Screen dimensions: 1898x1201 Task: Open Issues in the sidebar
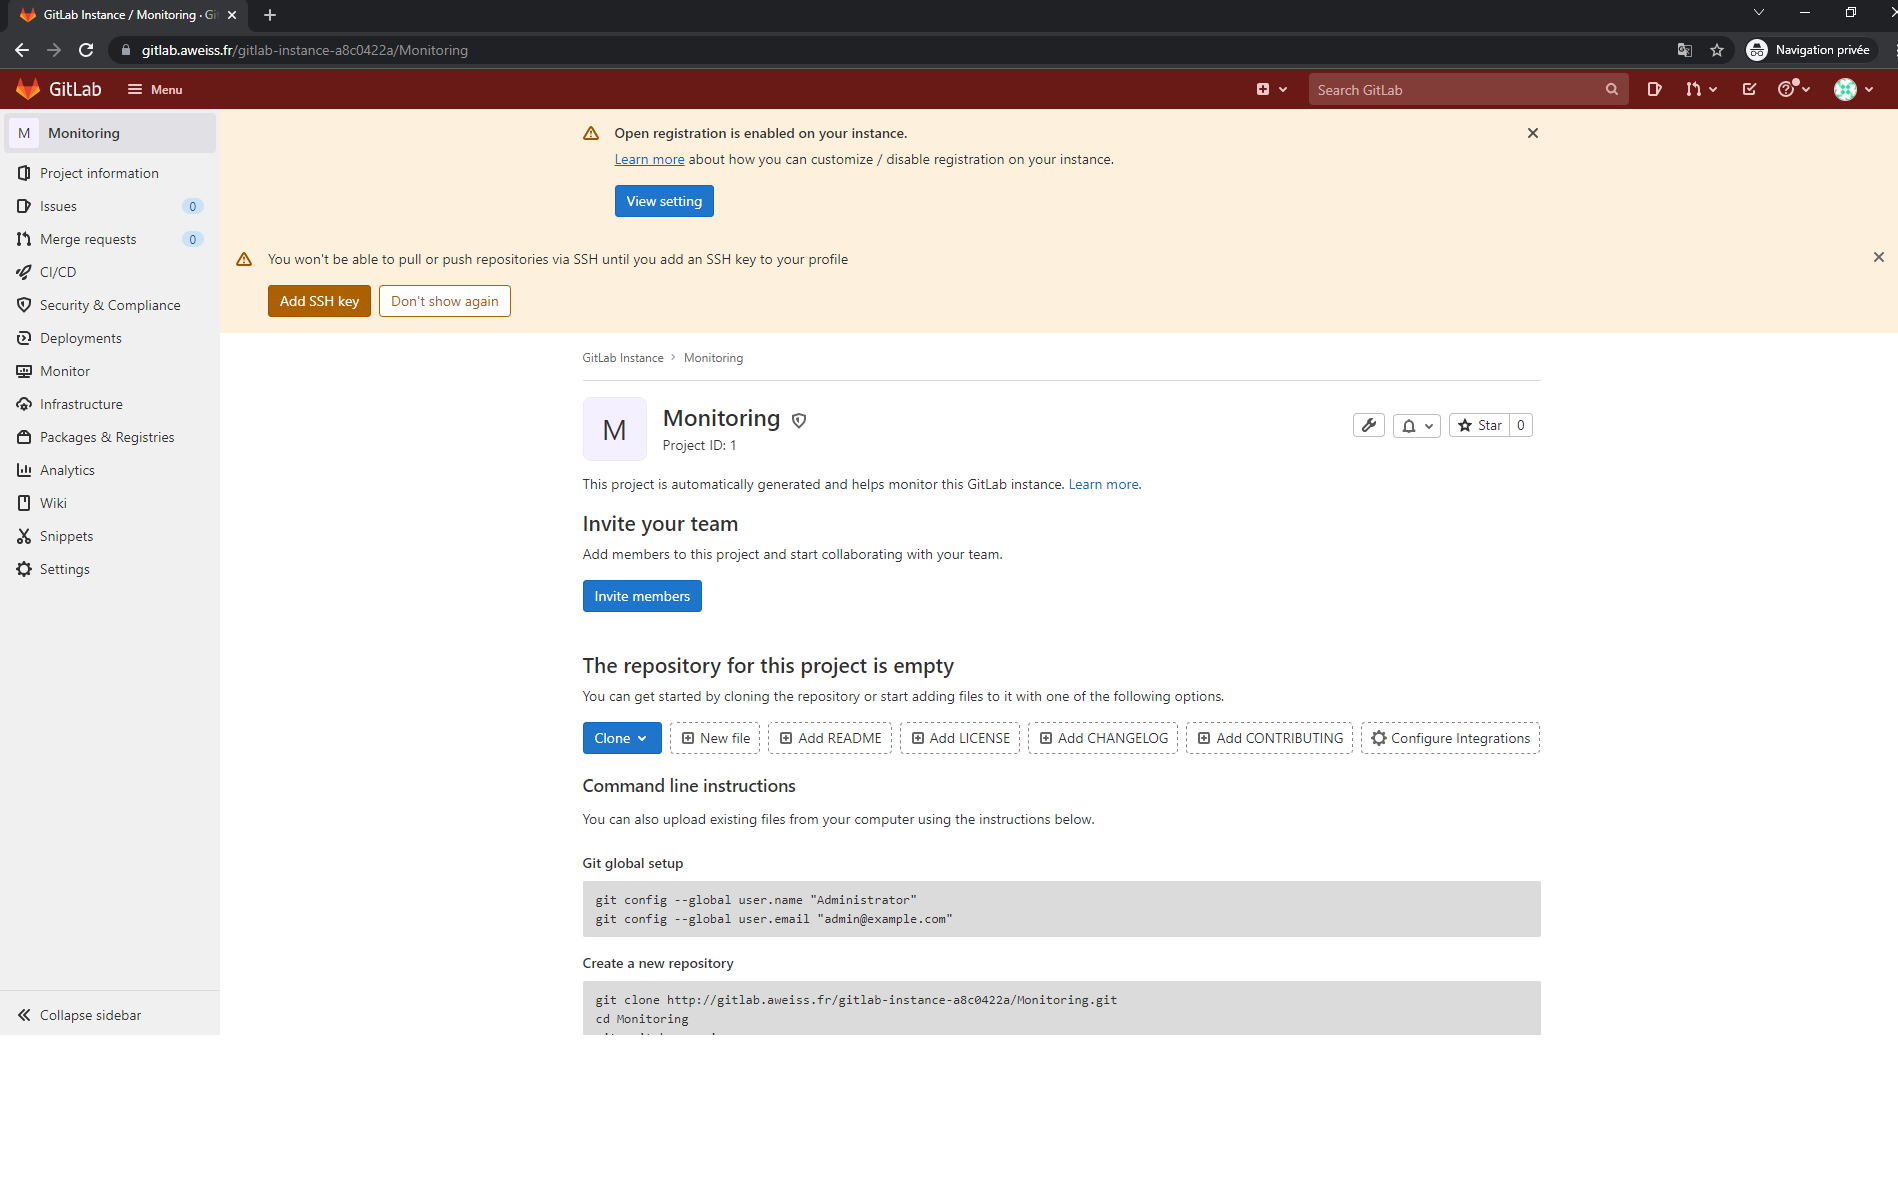(x=110, y=206)
